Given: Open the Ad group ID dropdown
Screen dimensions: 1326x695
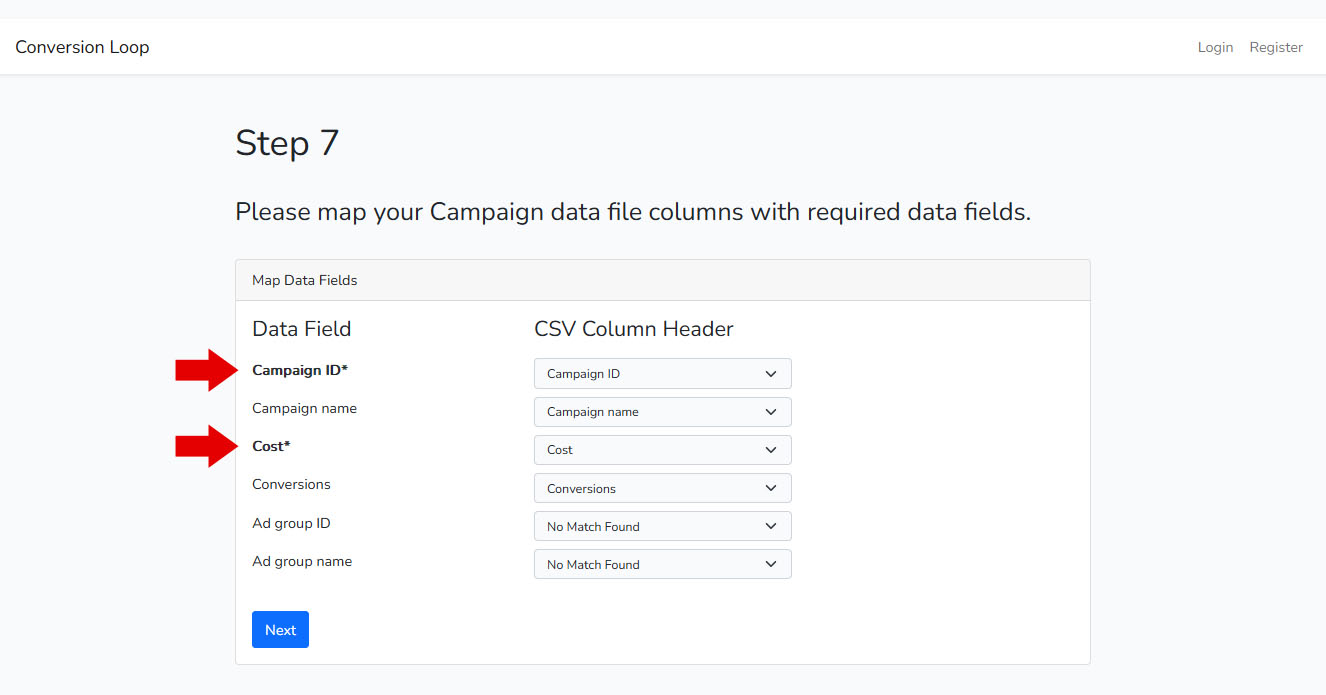Looking at the screenshot, I should coord(662,526).
